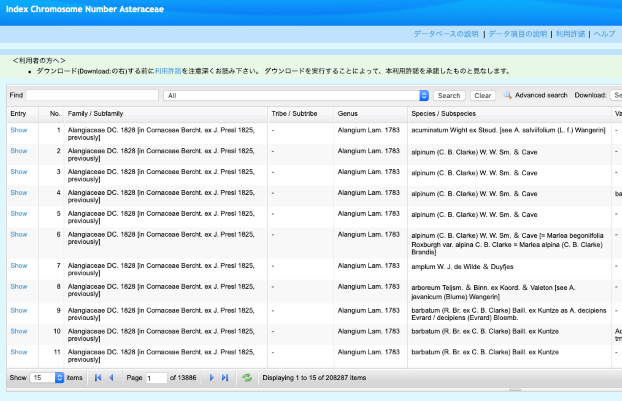Screen dimensions: 622x401
Task: Open データベースの説明 in the top menu
Action: click(x=446, y=34)
